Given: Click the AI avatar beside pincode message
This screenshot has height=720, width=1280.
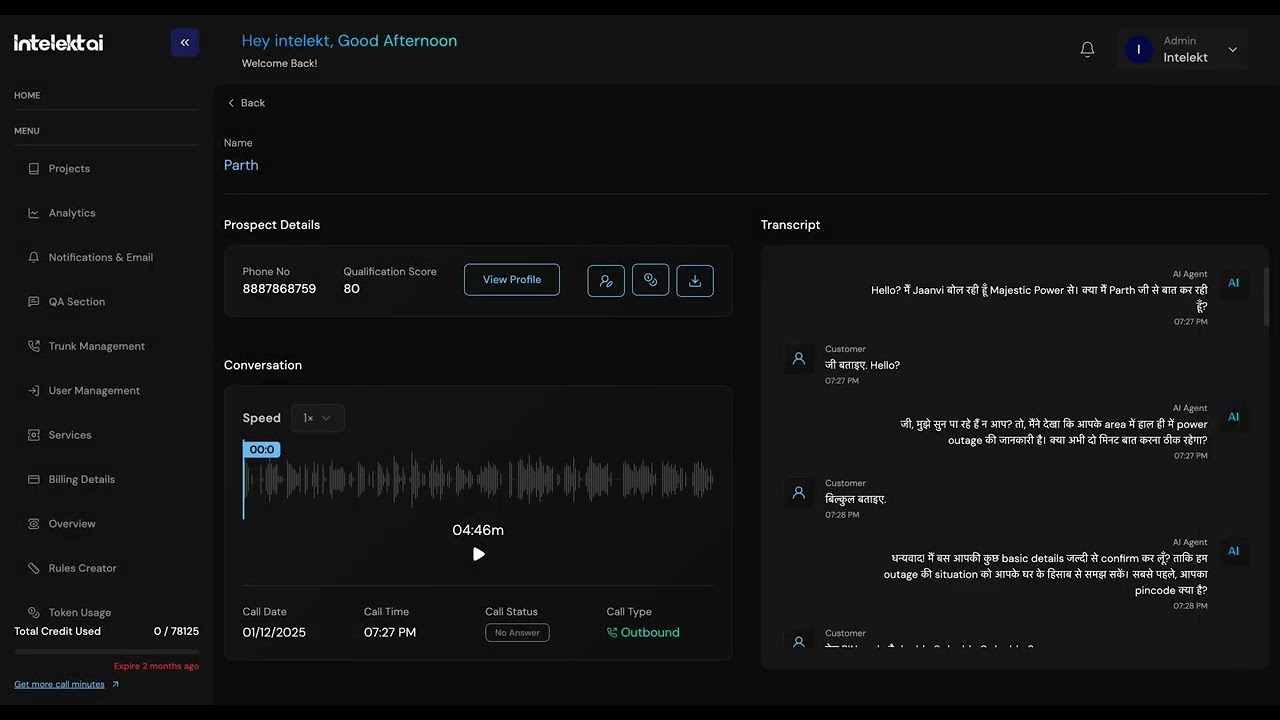Looking at the screenshot, I should coord(1233,551).
